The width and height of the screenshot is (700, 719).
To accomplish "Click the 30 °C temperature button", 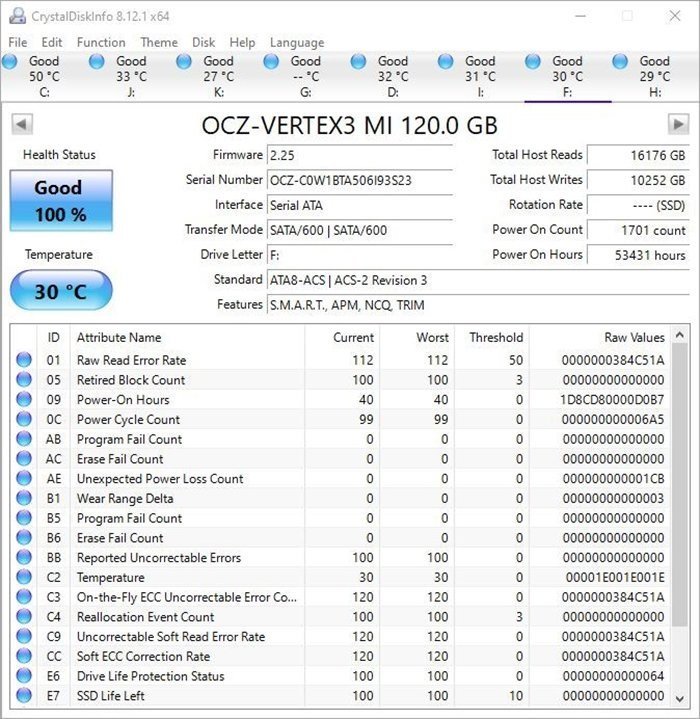I will (x=61, y=291).
